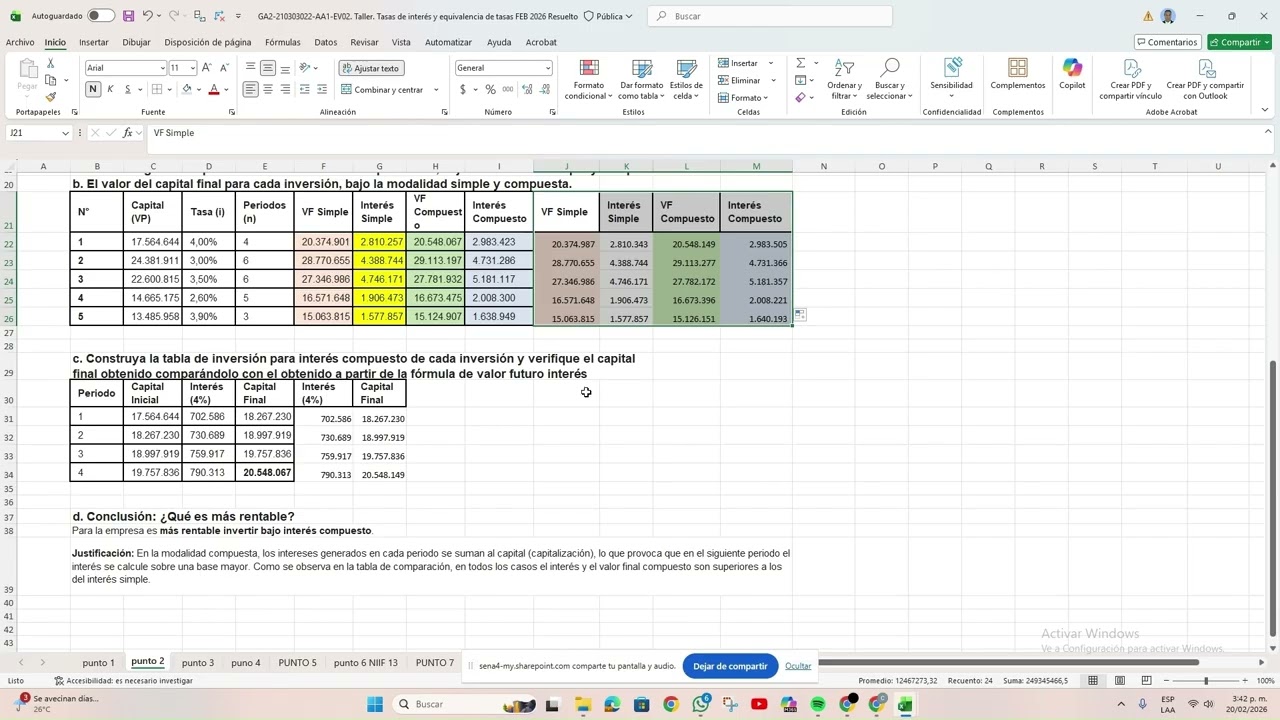Screen dimensions: 1280x720
Task: Click the AutoSum sigma icon
Action: (800, 63)
